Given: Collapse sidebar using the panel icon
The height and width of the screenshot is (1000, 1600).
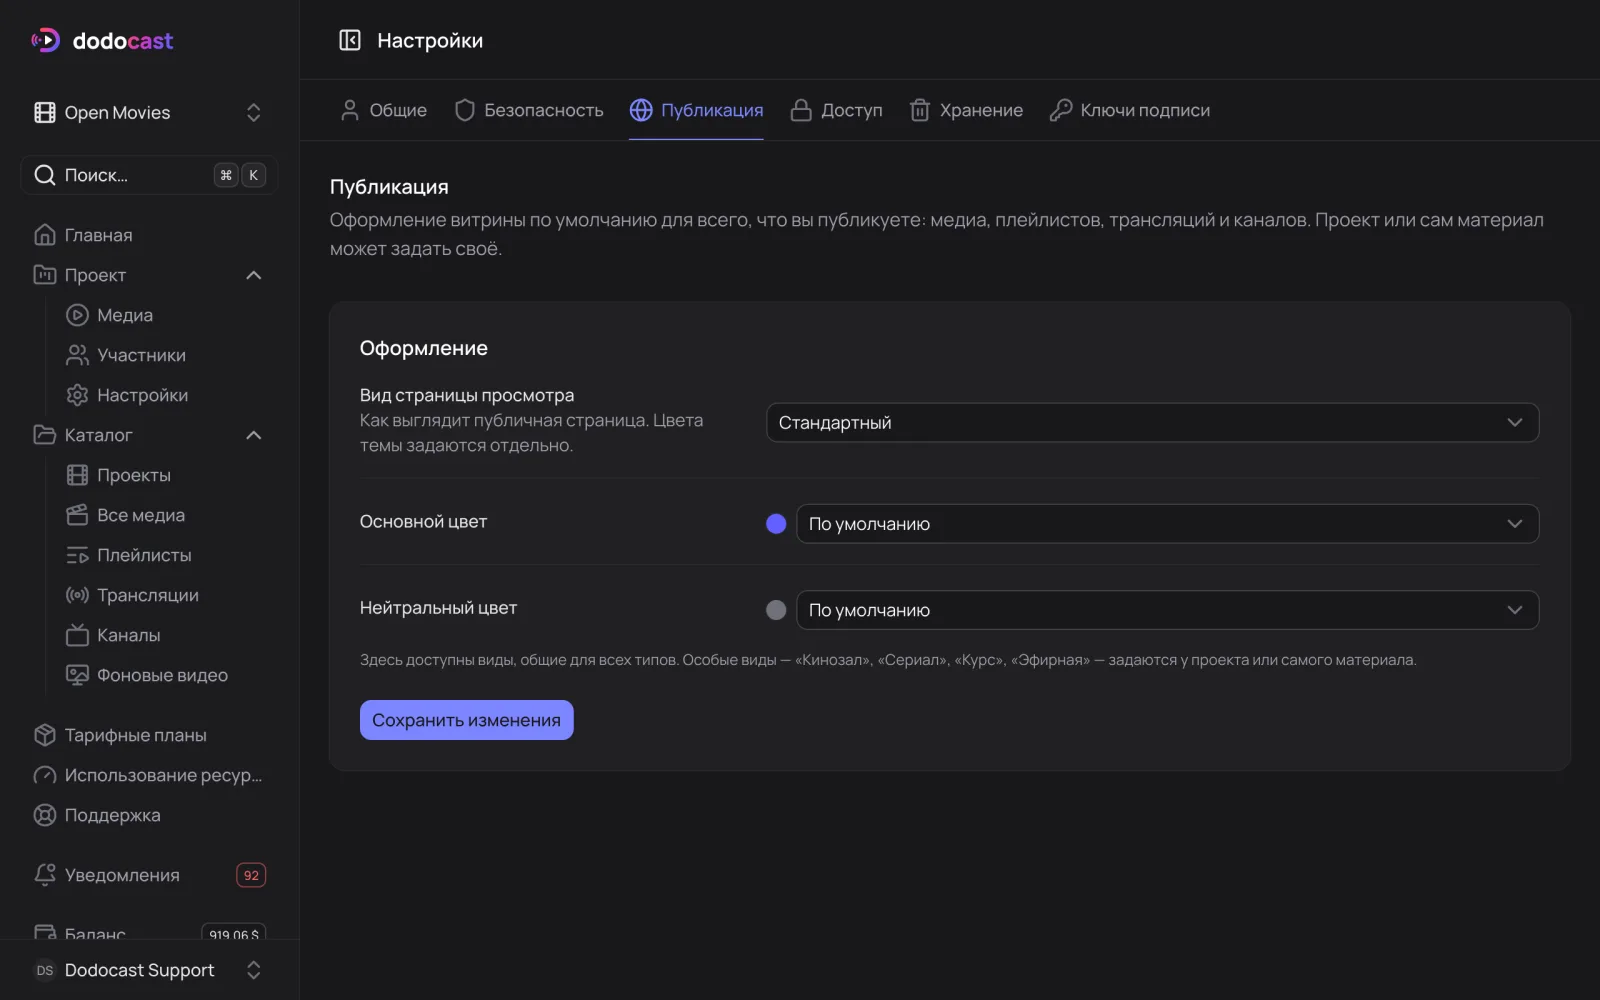Looking at the screenshot, I should pyautogui.click(x=350, y=40).
